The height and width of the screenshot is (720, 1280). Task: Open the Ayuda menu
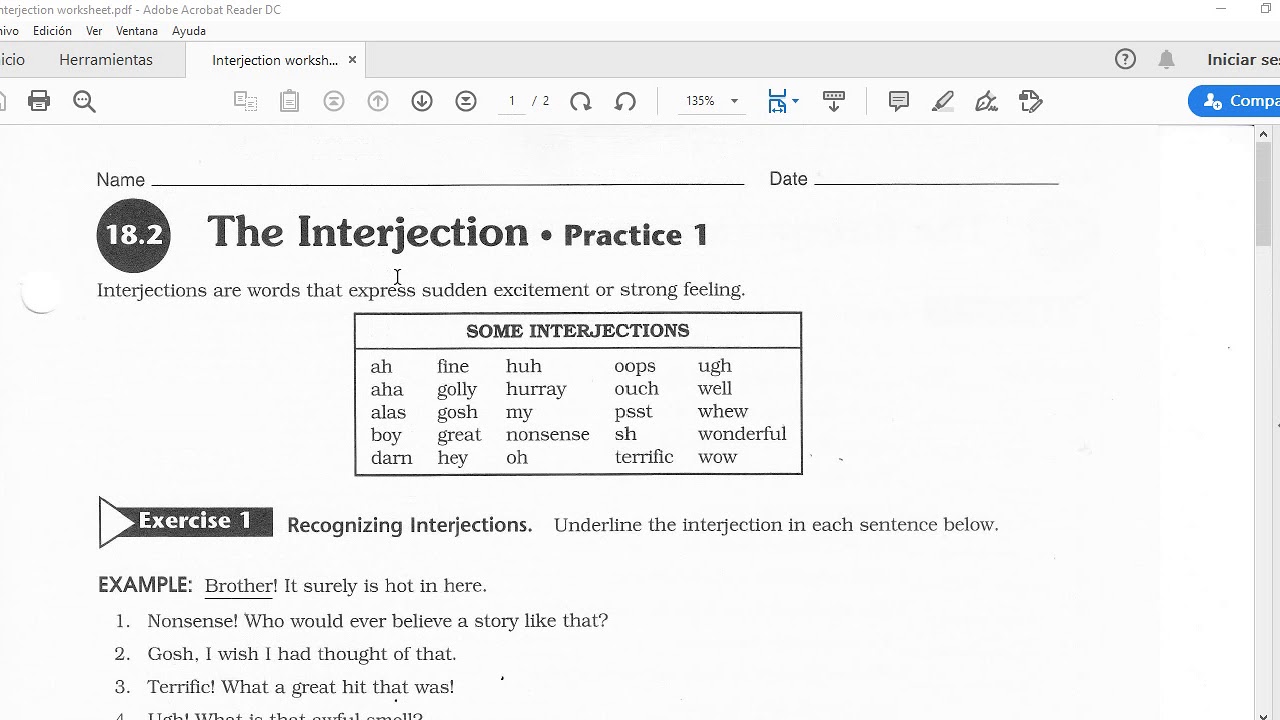(x=189, y=31)
